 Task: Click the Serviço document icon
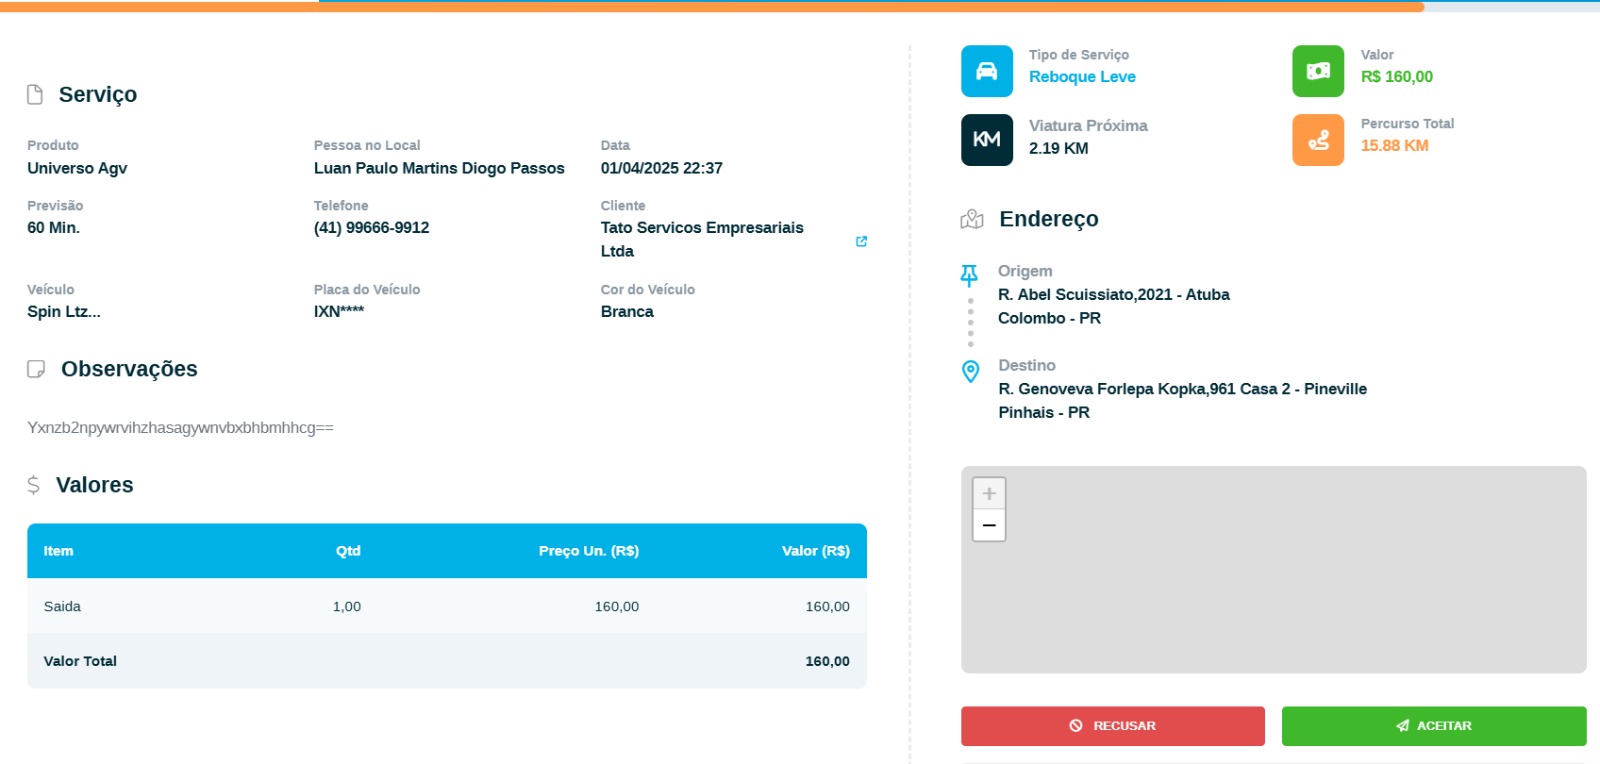35,94
